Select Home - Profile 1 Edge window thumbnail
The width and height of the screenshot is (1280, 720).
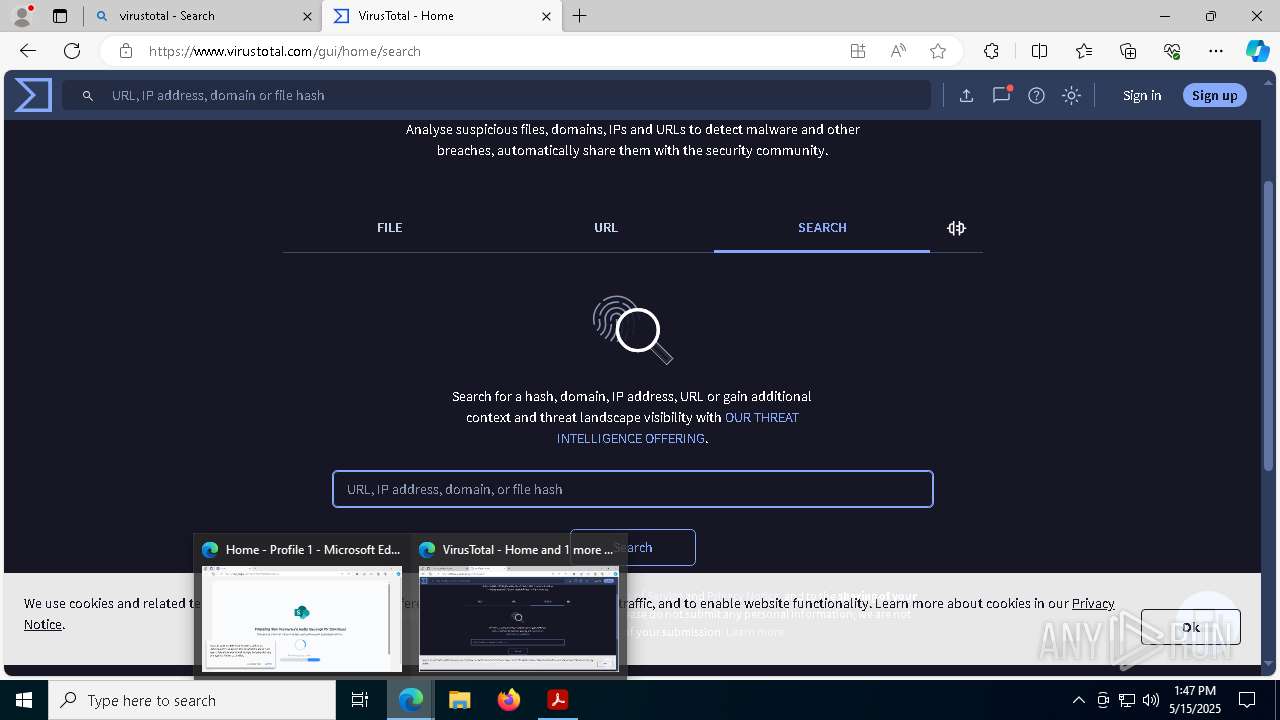(302, 605)
